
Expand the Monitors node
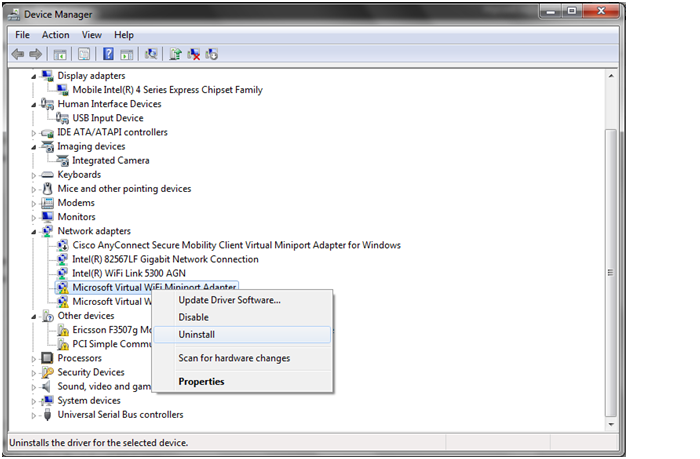point(33,218)
